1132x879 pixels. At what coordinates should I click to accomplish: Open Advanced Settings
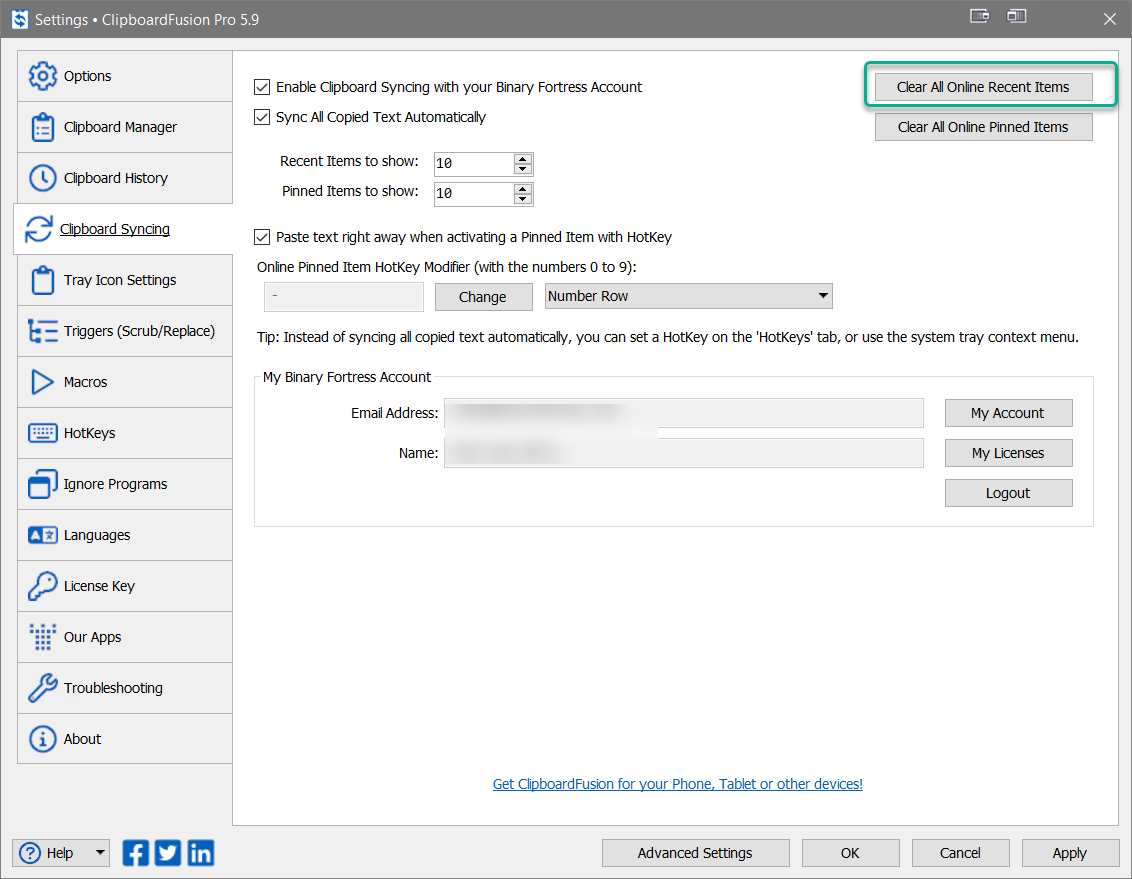point(695,853)
